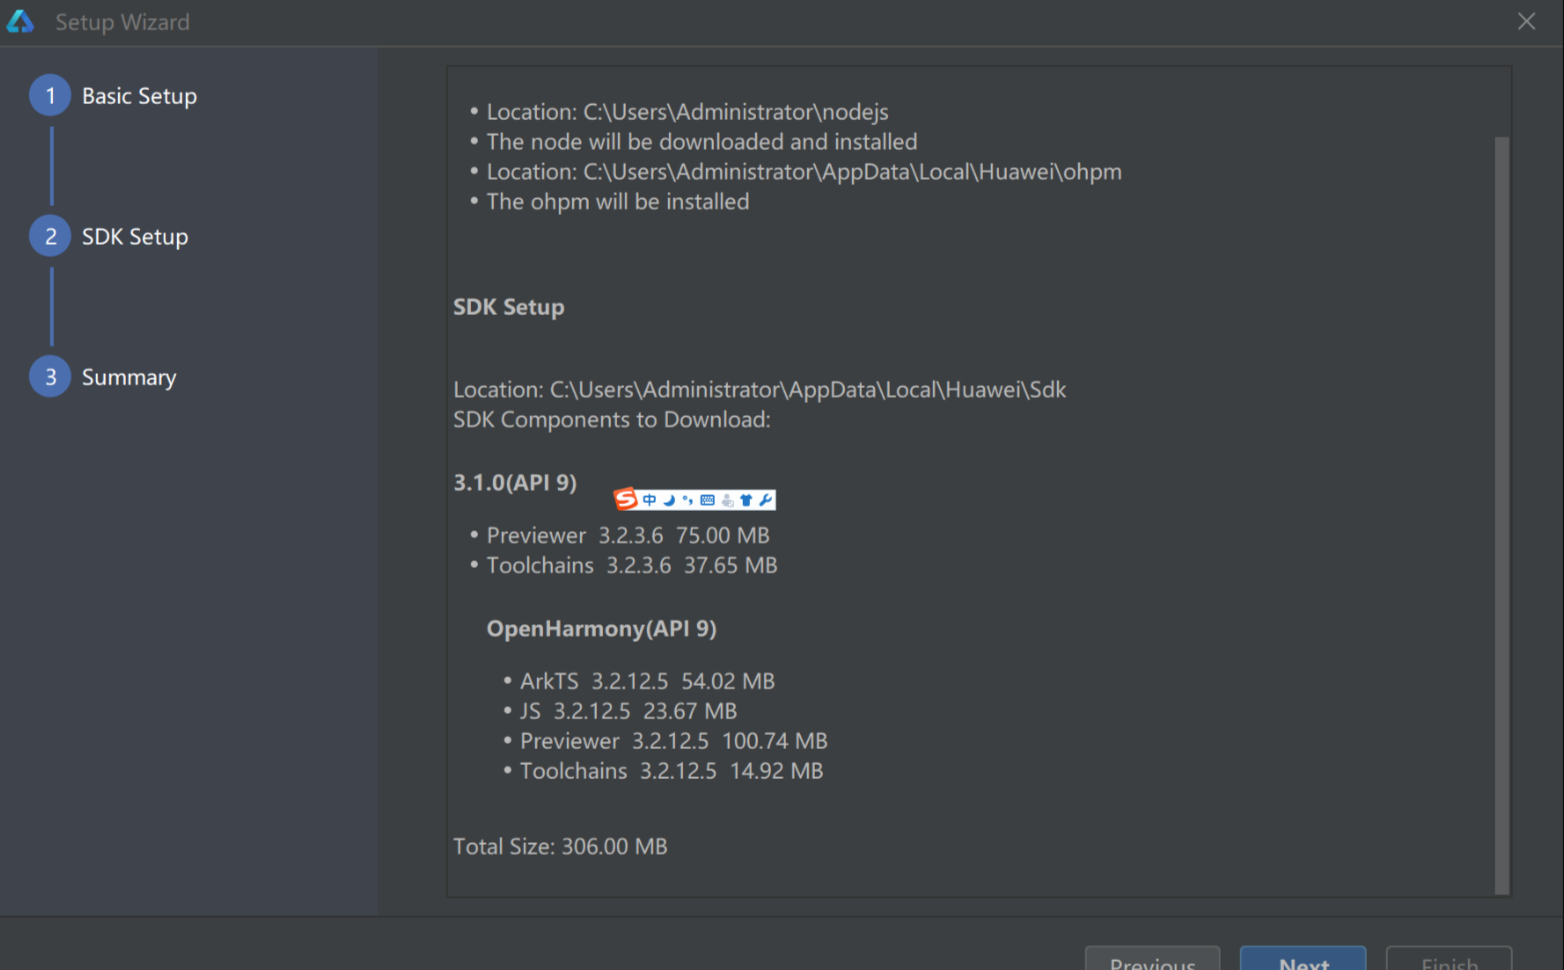Toggle Chinese/English input mode on IME bar
The image size is (1564, 970).
coord(649,500)
